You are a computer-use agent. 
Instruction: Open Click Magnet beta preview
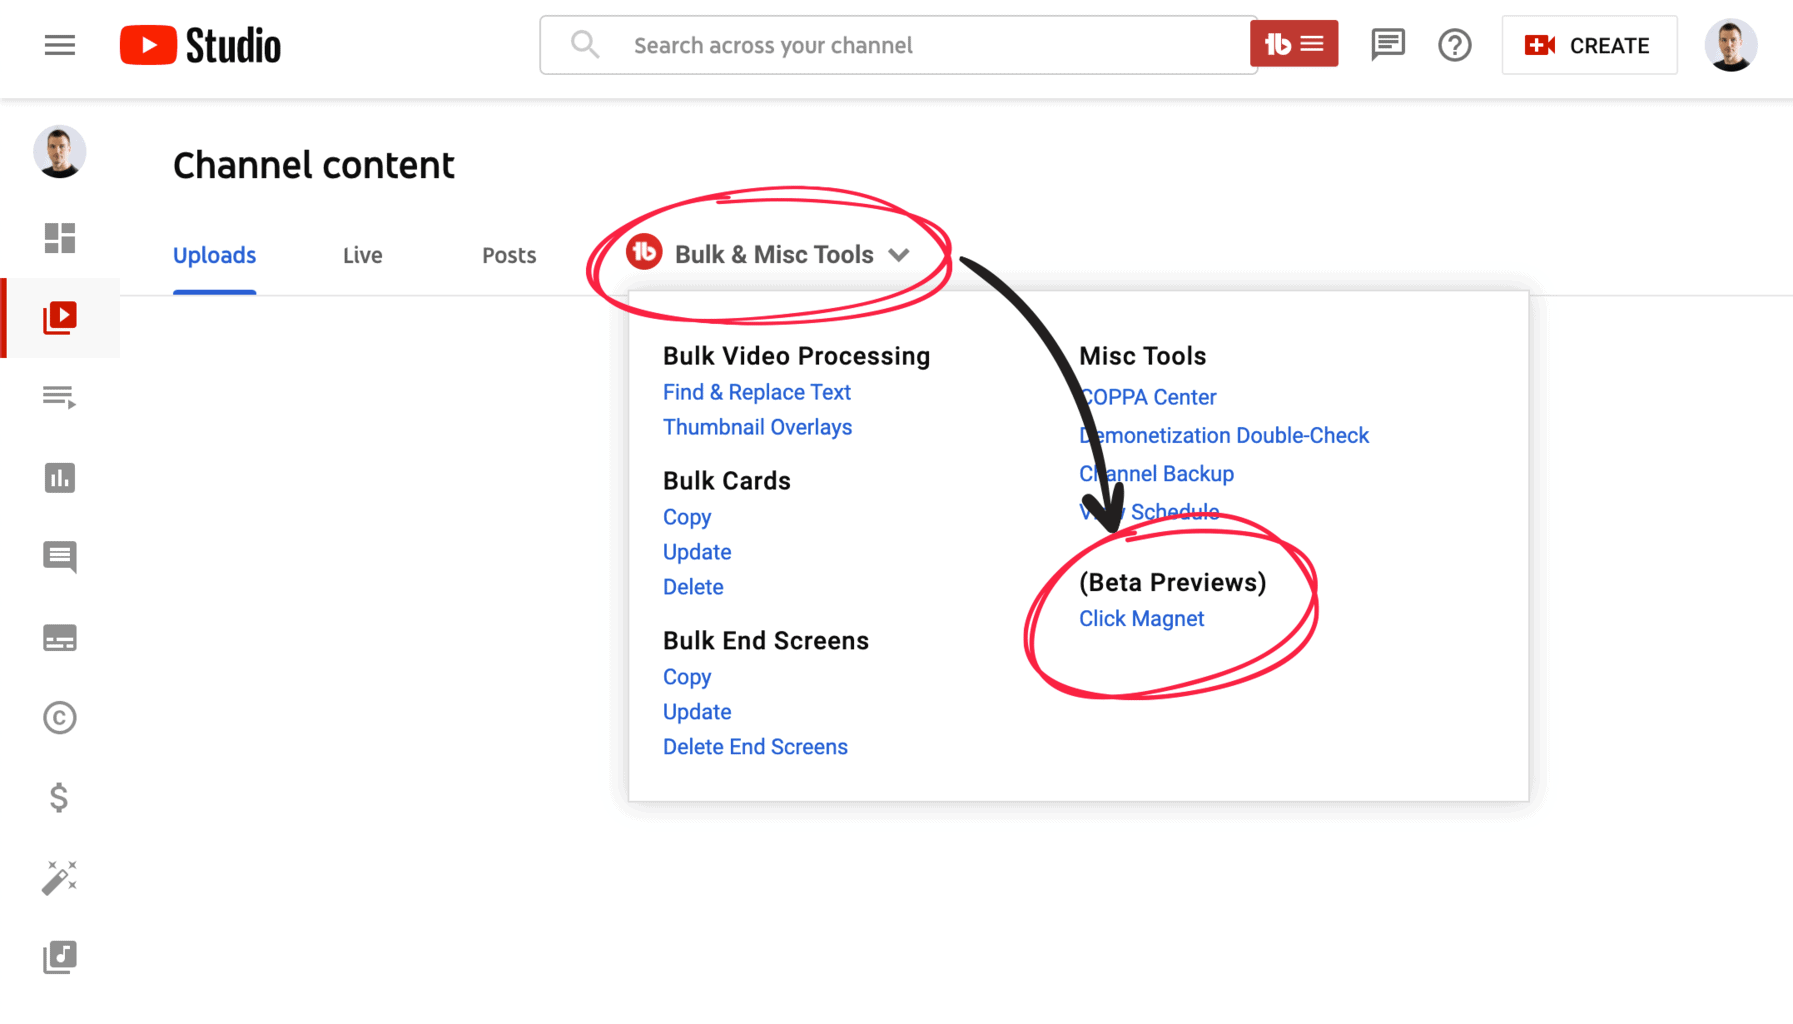[x=1141, y=618]
